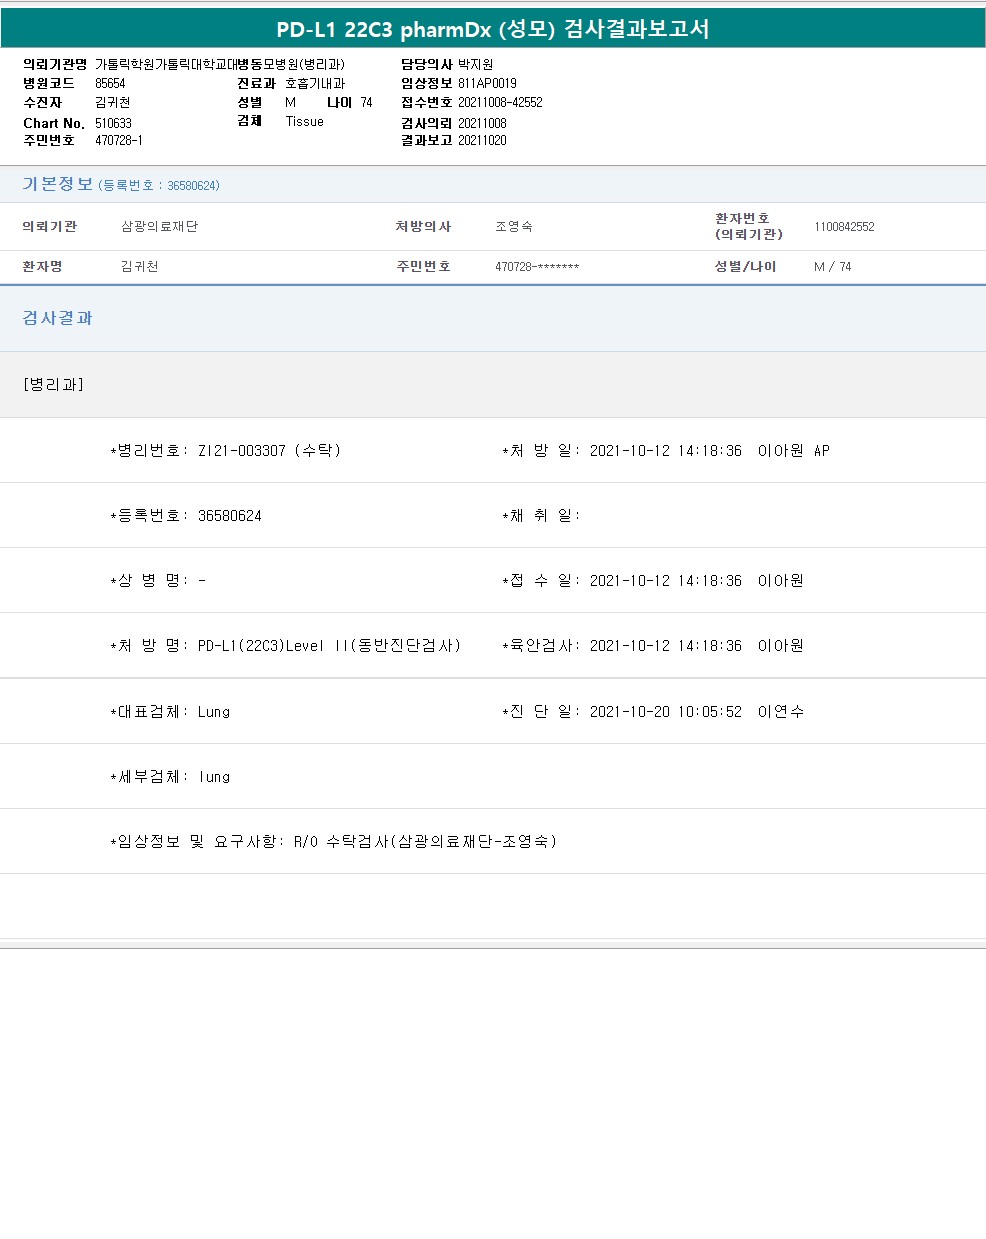
Task: Select the 의뢰기관 value 삼광의료재단
Action: (x=159, y=227)
